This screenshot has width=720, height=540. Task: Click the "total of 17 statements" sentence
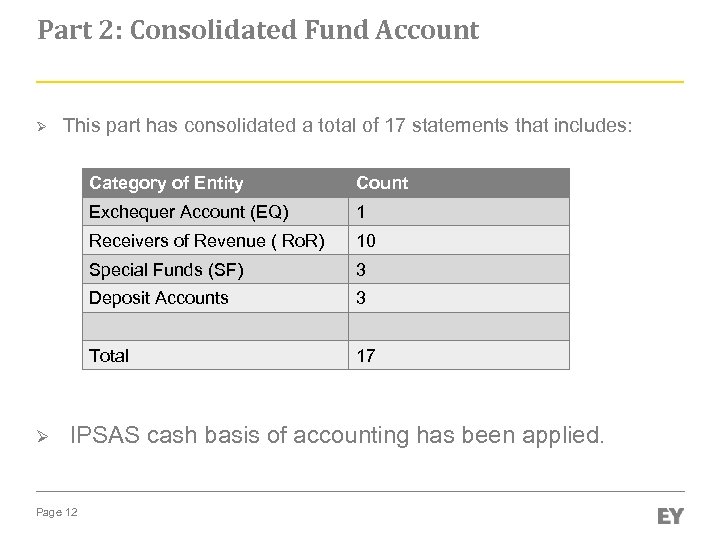click(x=347, y=126)
